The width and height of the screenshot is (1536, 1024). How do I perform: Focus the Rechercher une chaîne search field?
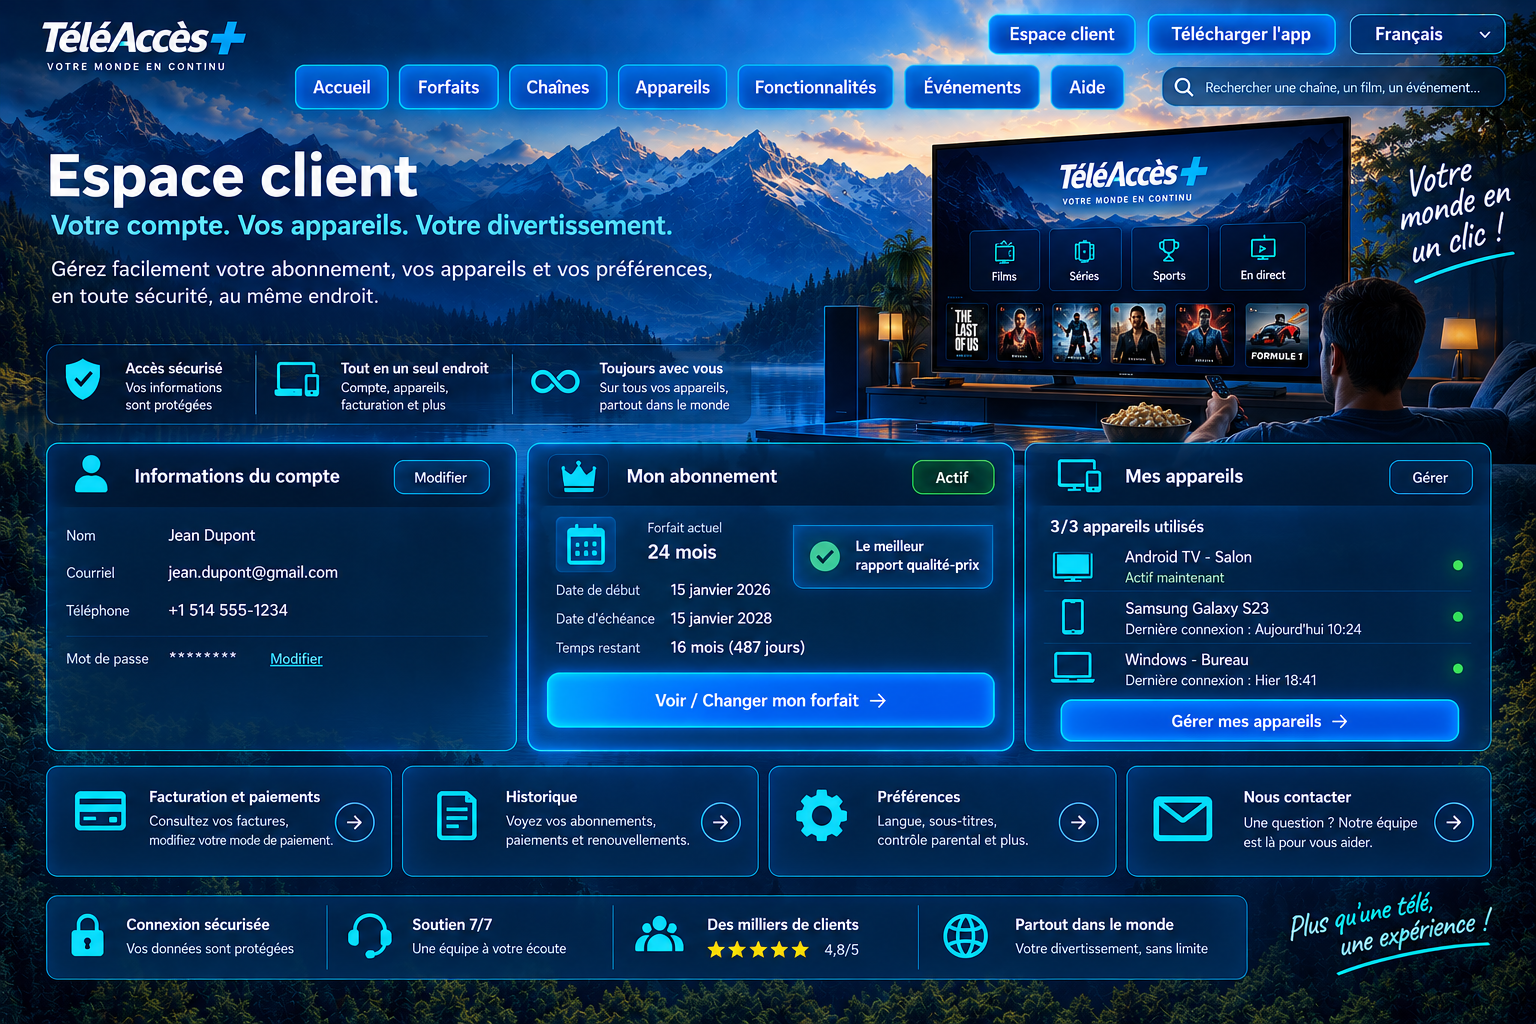pos(1333,87)
